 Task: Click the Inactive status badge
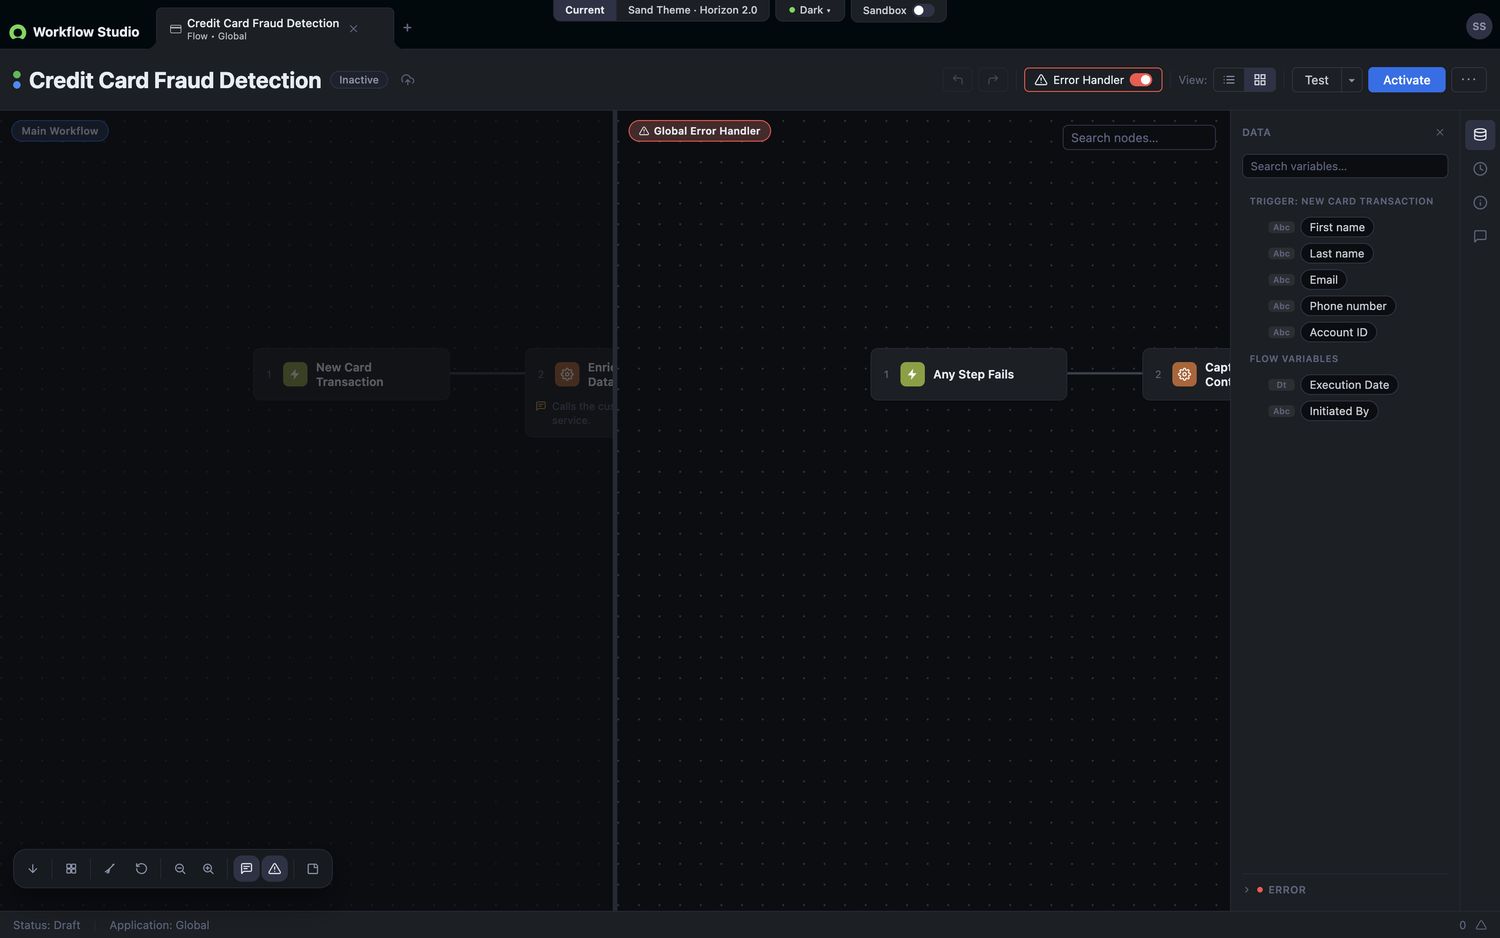359,80
